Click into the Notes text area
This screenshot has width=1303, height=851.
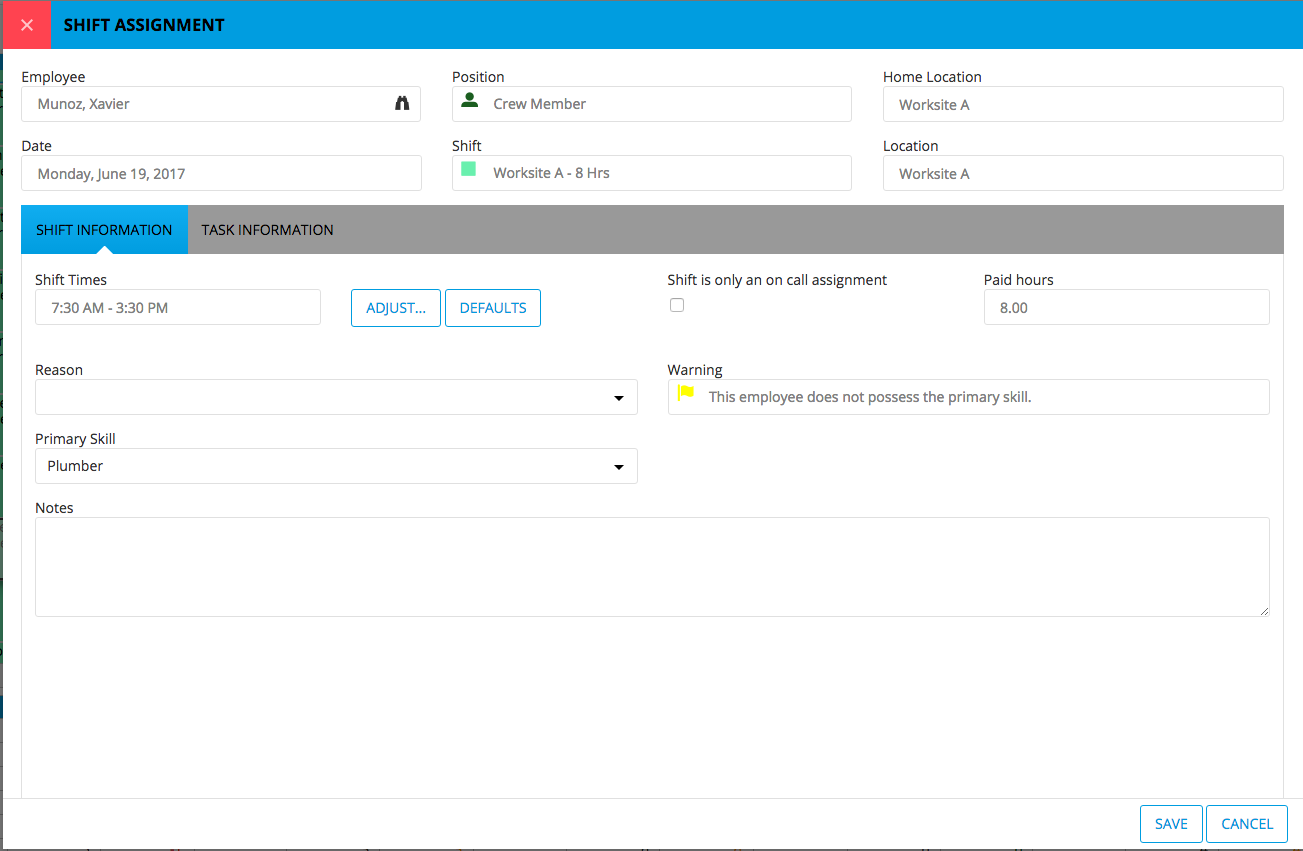(x=652, y=567)
